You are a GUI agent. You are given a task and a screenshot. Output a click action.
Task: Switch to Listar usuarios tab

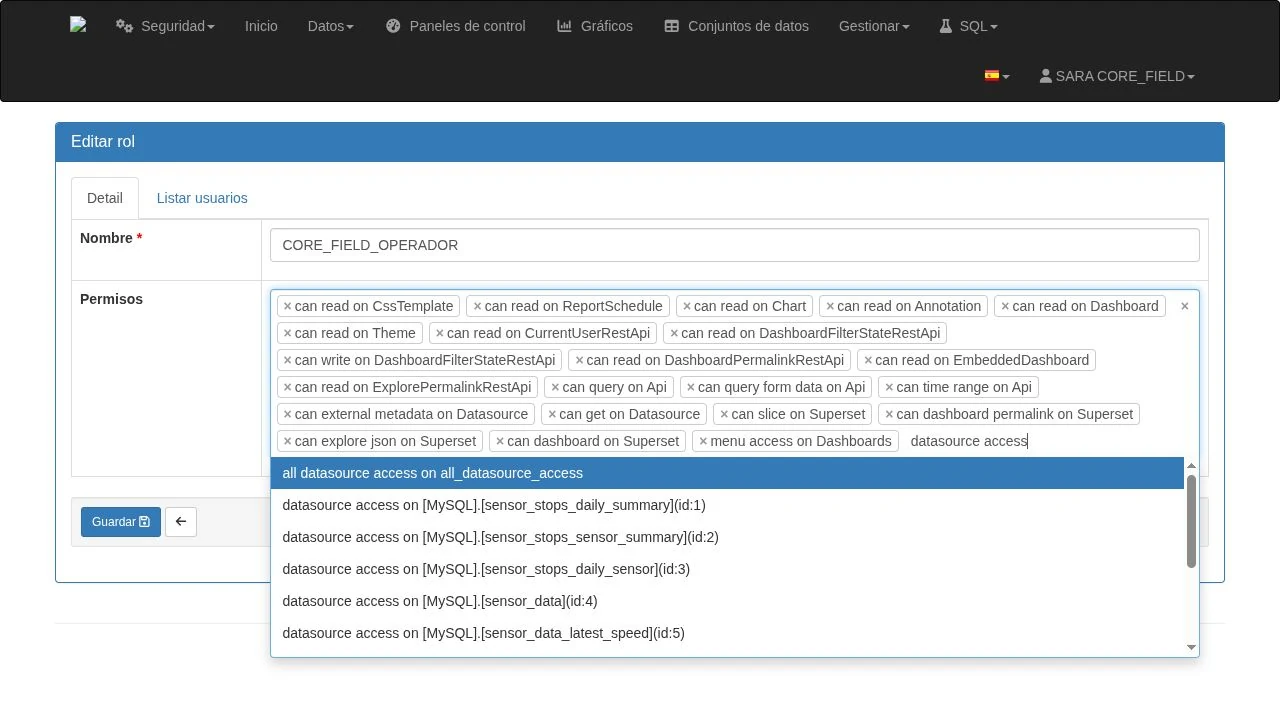tap(202, 198)
